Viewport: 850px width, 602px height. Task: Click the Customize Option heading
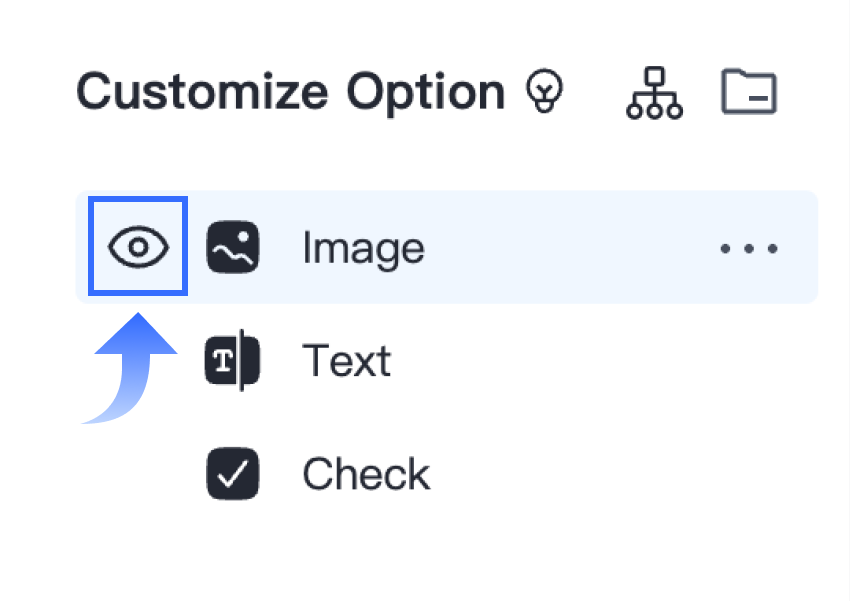coord(290,91)
